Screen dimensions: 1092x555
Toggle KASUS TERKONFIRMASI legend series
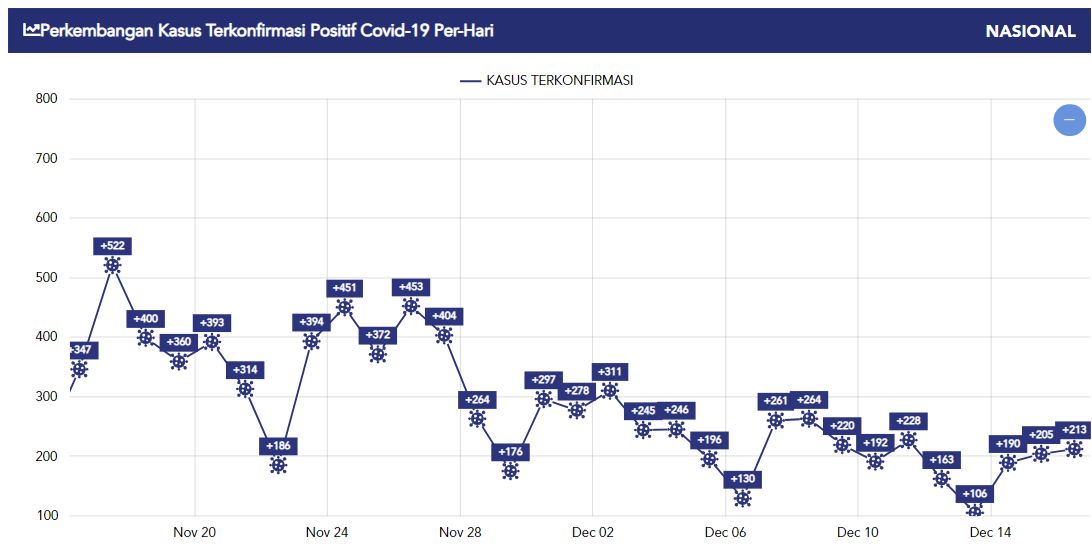547,81
